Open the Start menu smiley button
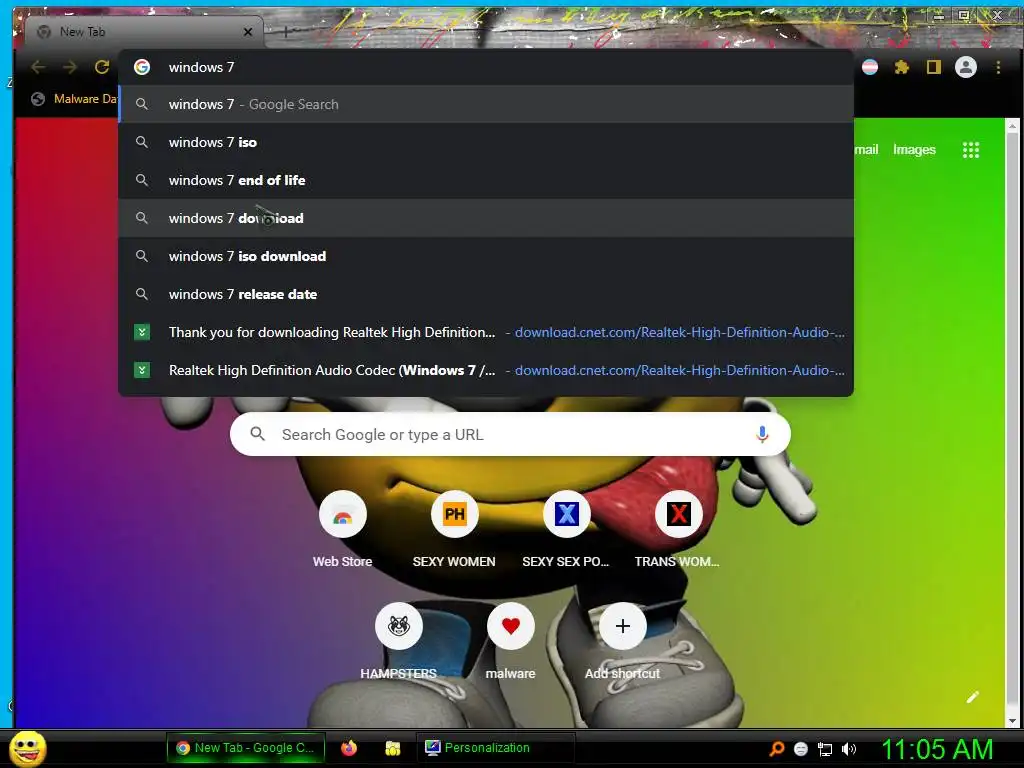 (x=27, y=748)
